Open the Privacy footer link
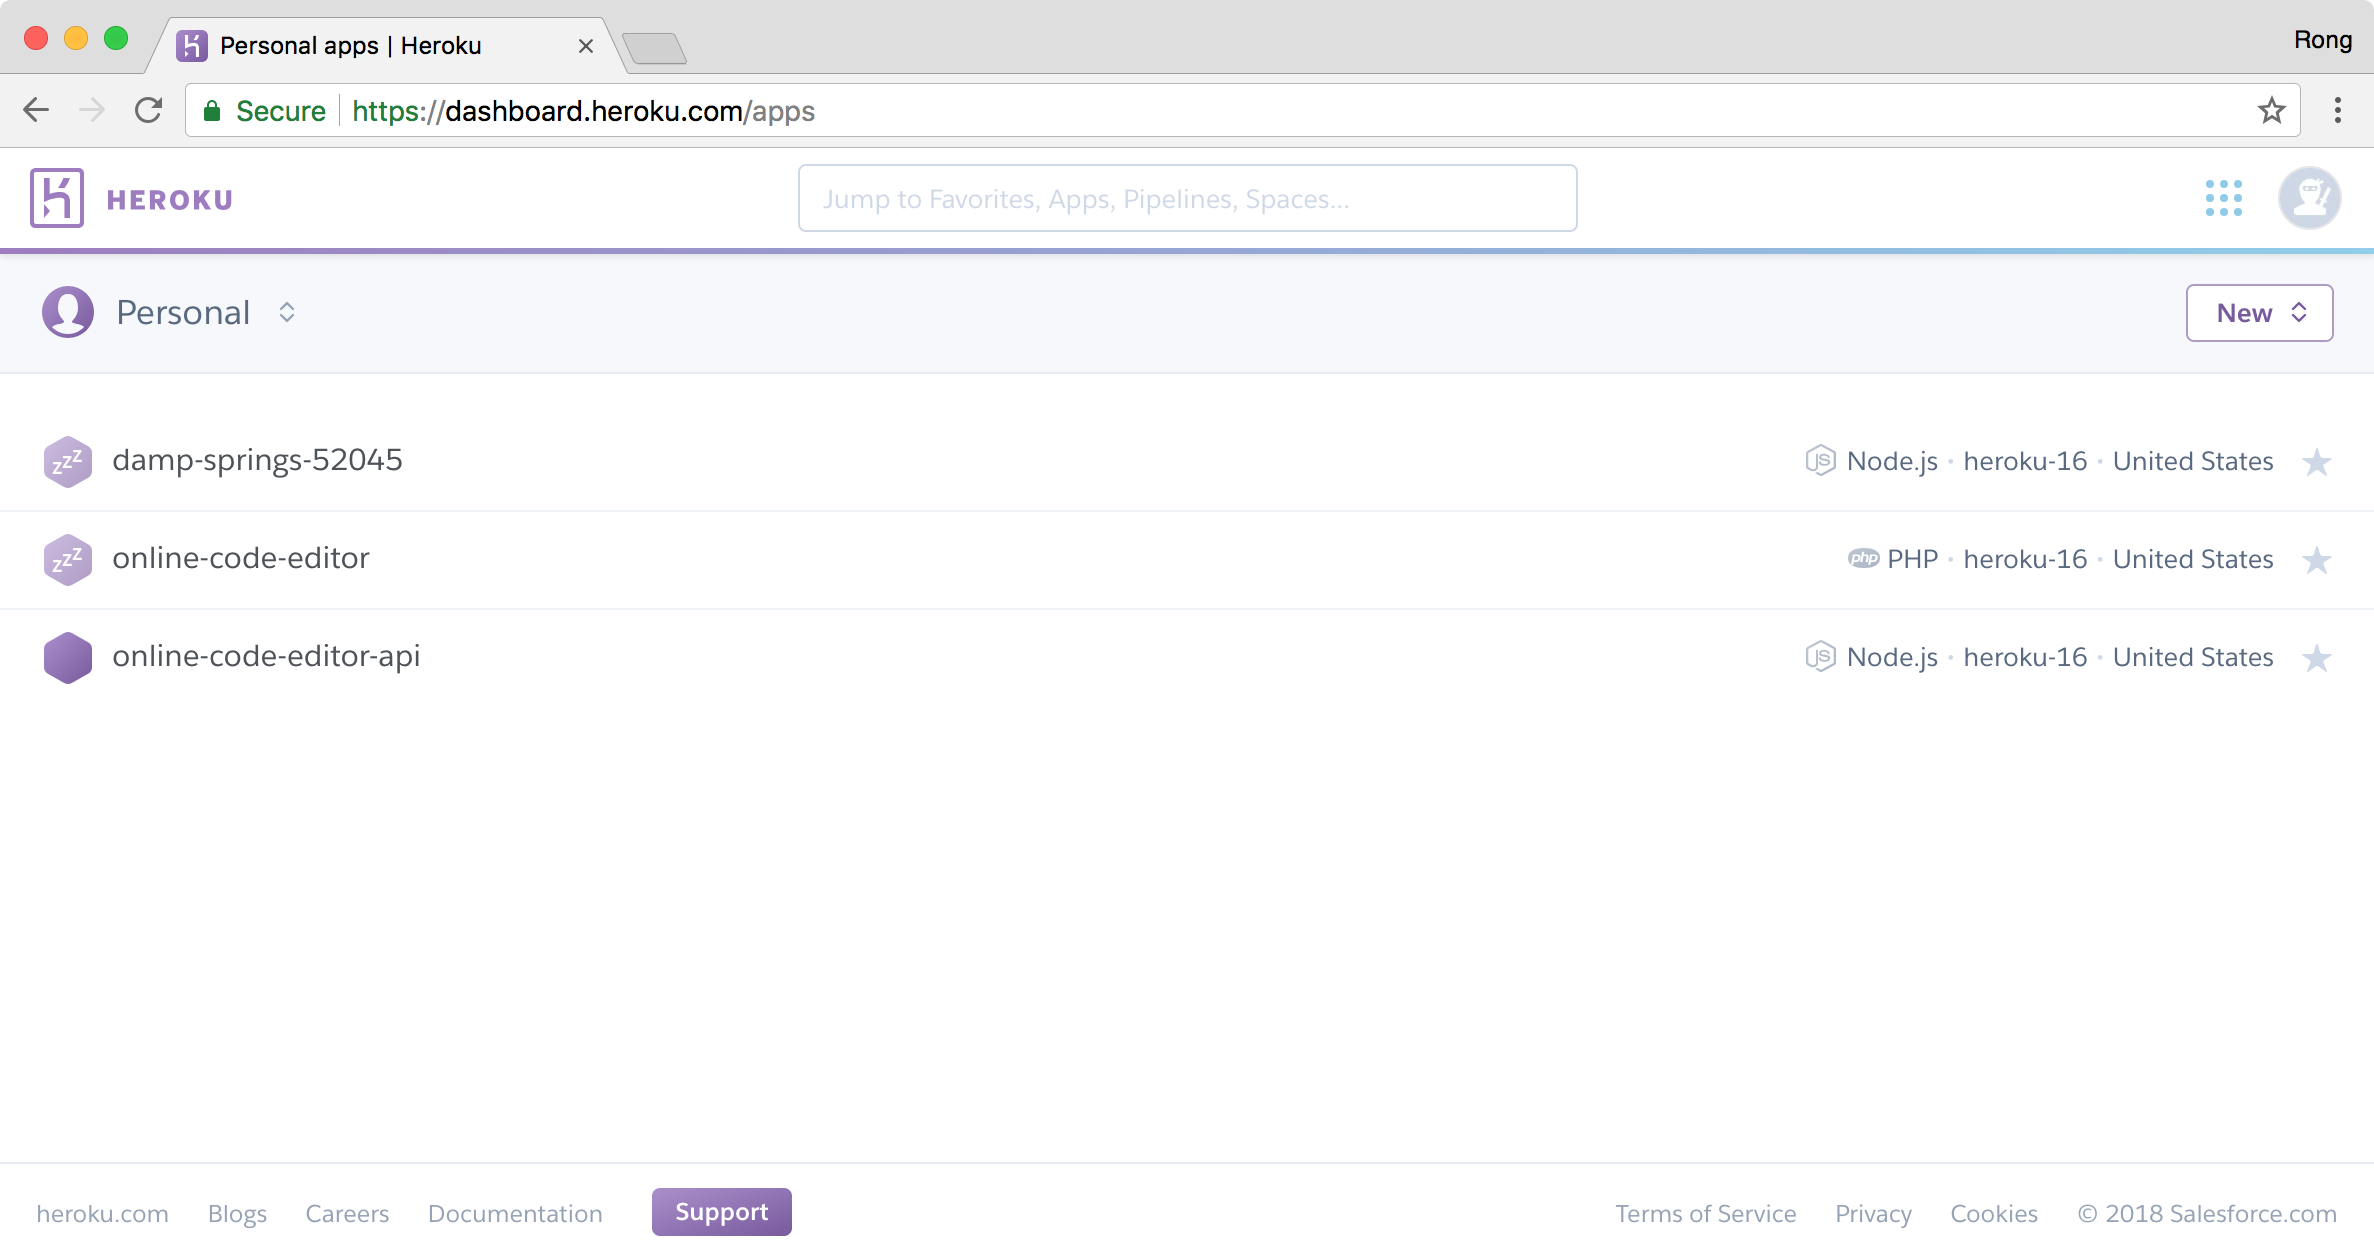The width and height of the screenshot is (2374, 1260). [1873, 1214]
